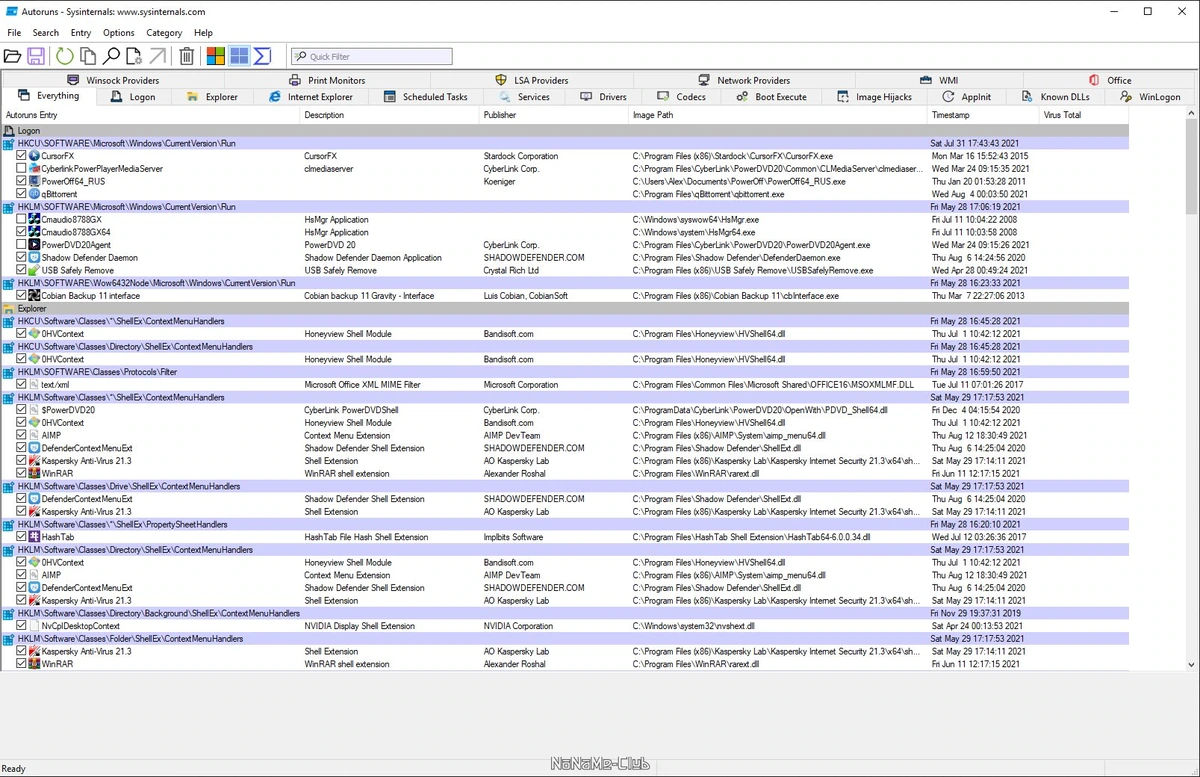Click the Stardock Corporation publisher cell

[521, 156]
